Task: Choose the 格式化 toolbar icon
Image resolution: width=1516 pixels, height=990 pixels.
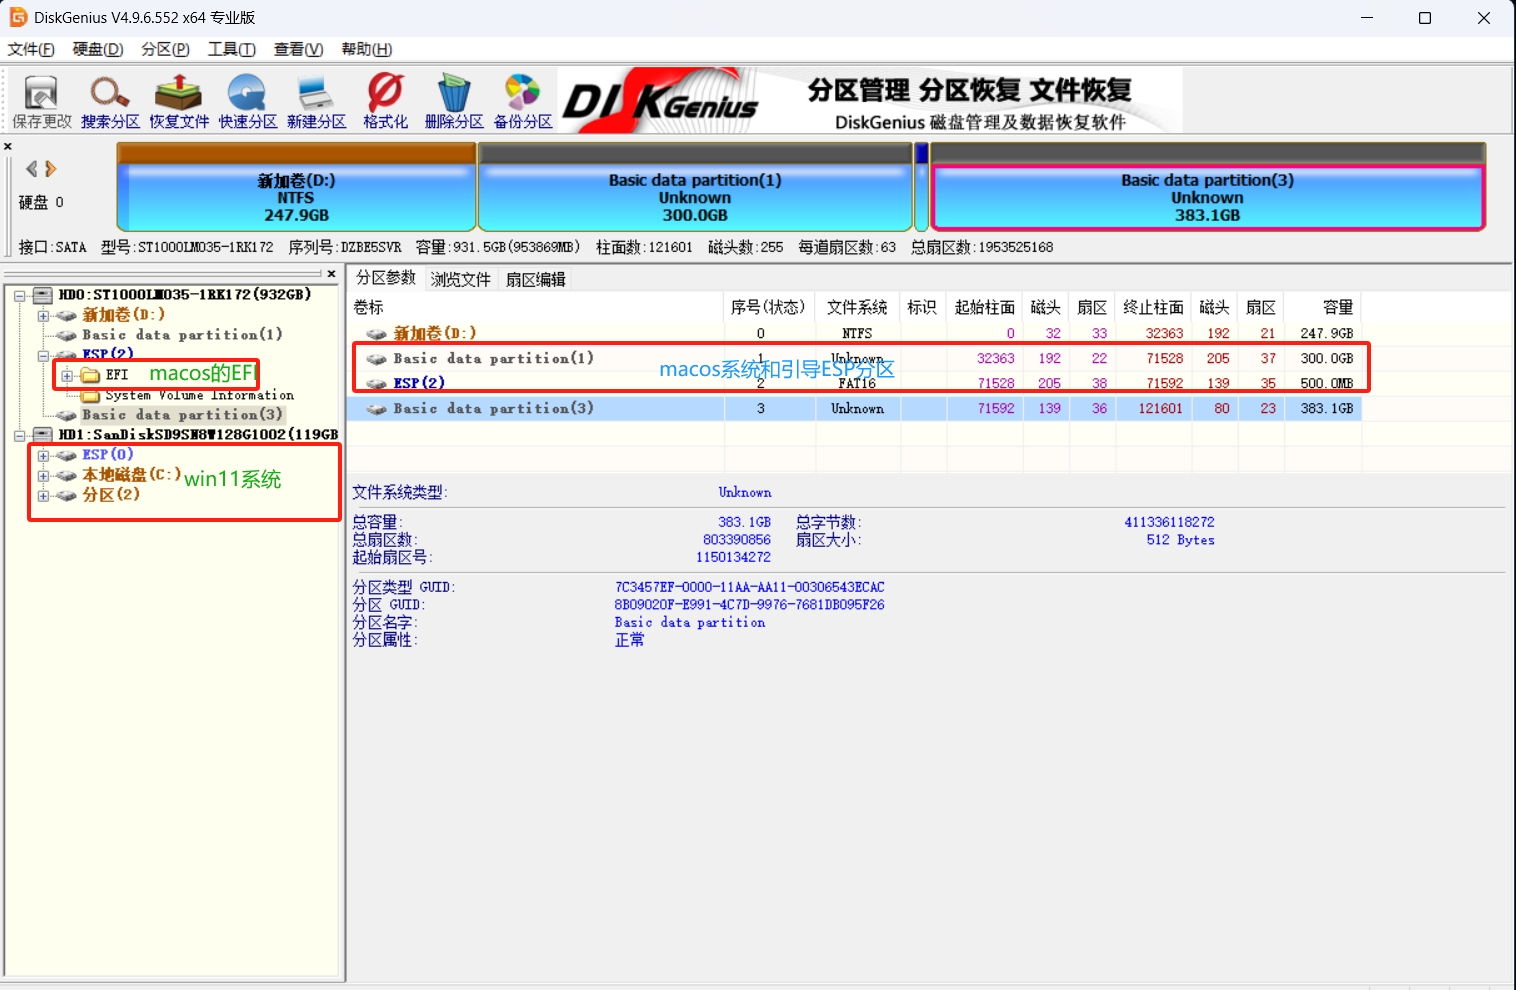Action: (385, 102)
